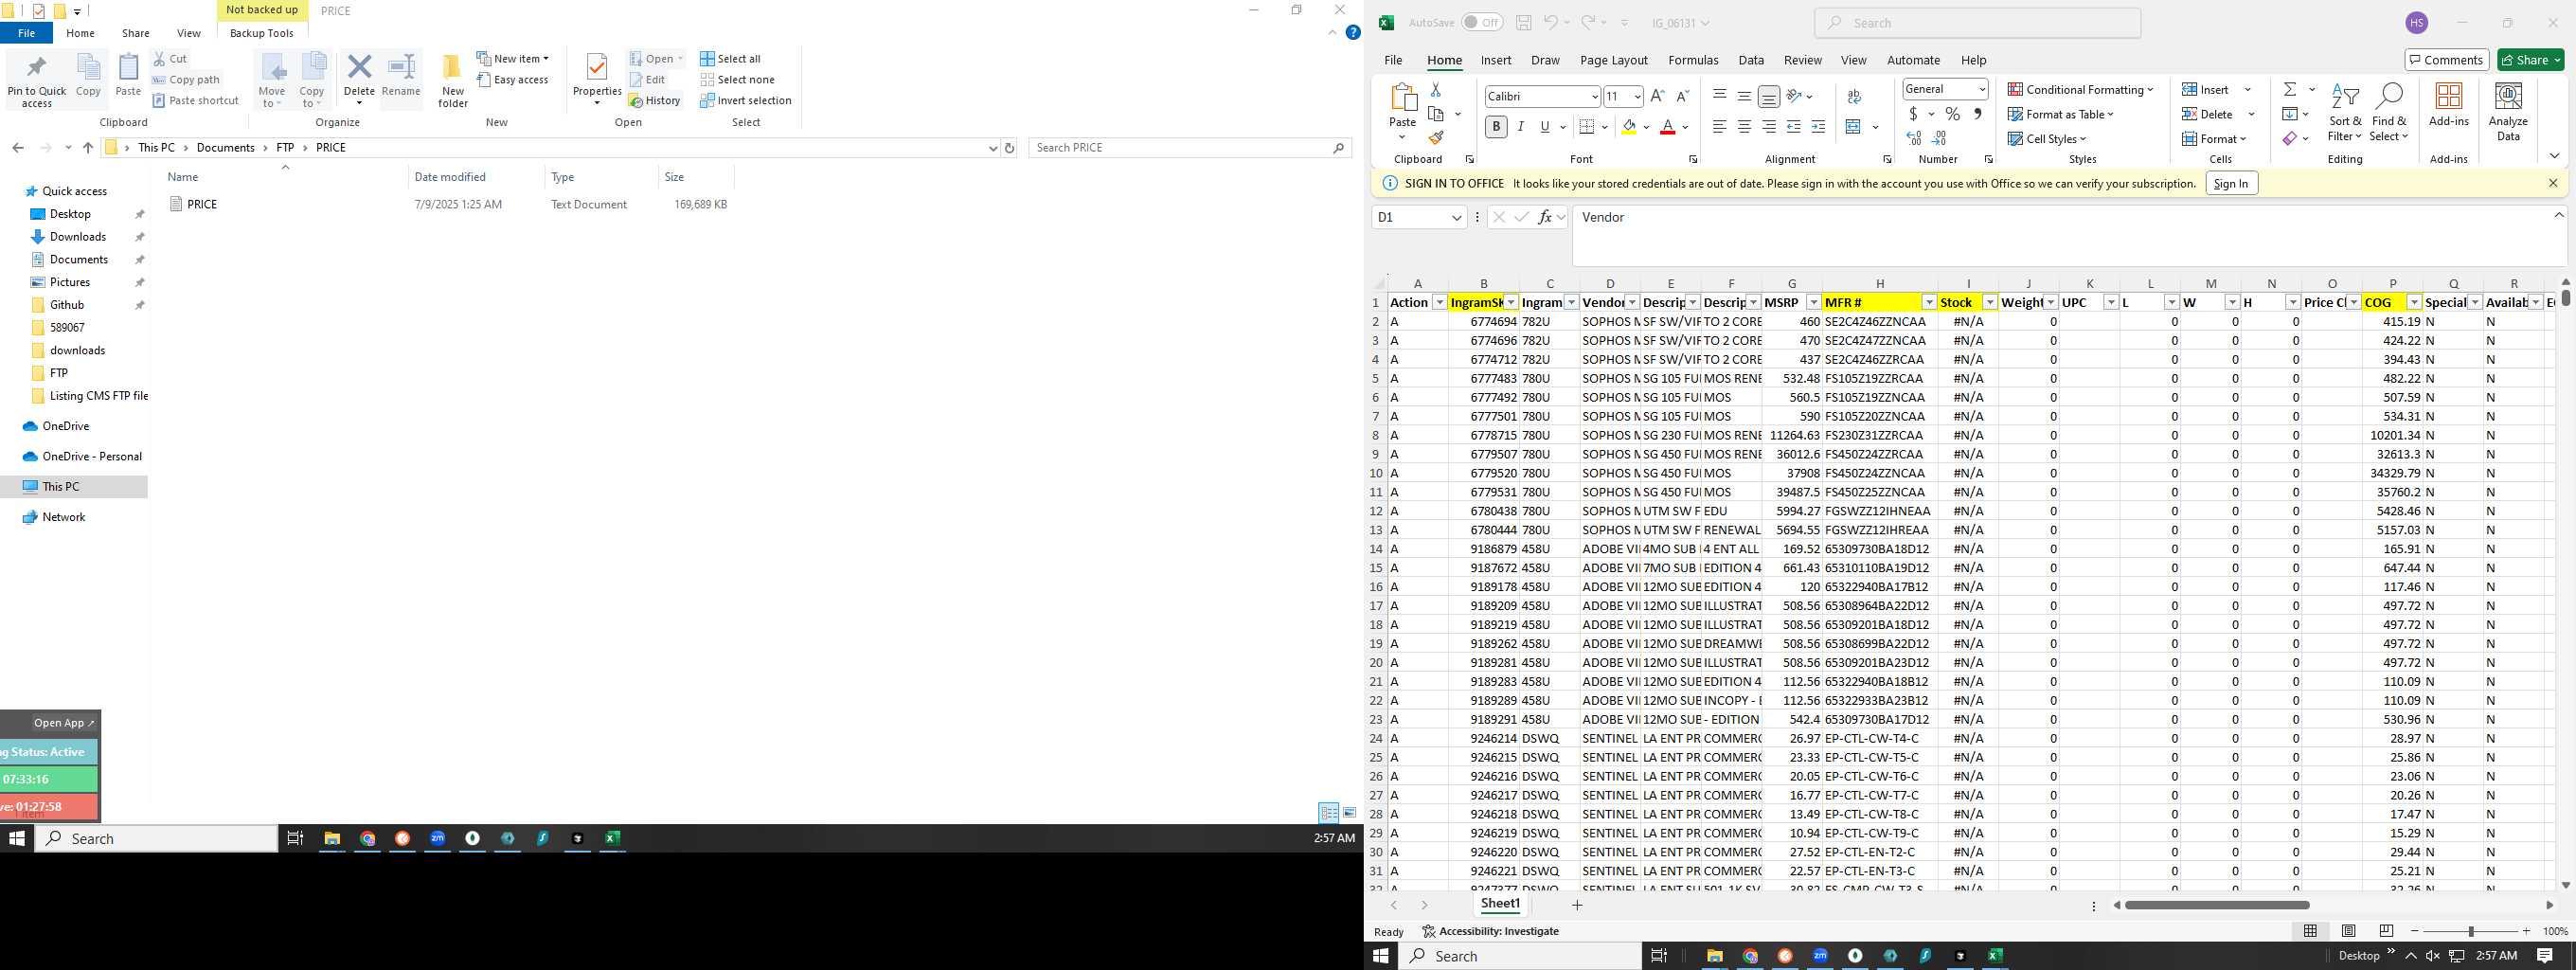Click the AutoSum sigma icon
Screen dimensions: 2576x970
click(x=2289, y=89)
